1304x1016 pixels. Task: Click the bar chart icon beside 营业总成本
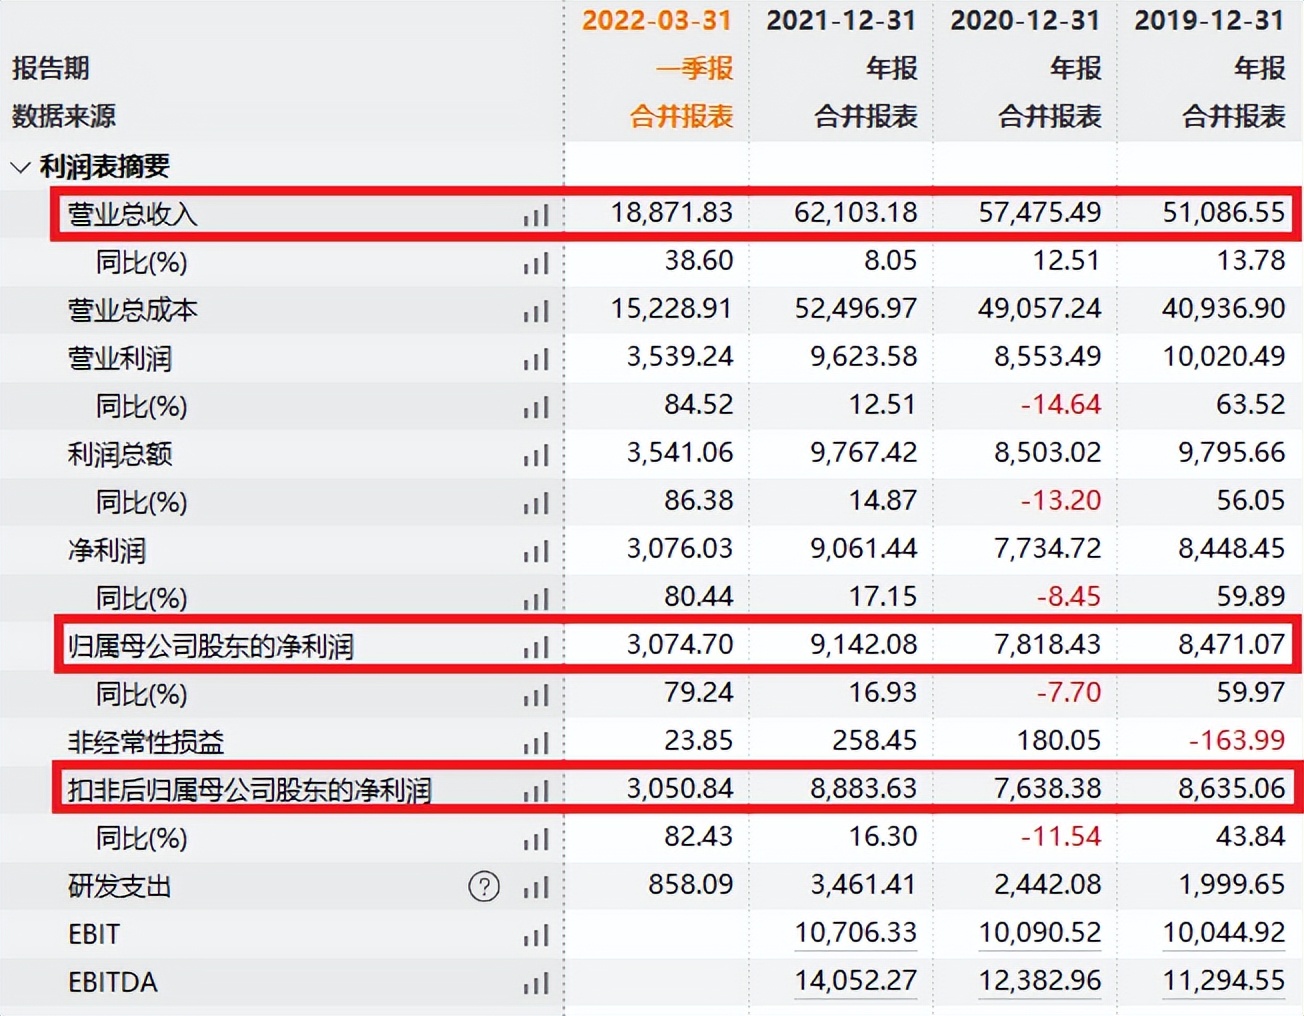pos(537,311)
